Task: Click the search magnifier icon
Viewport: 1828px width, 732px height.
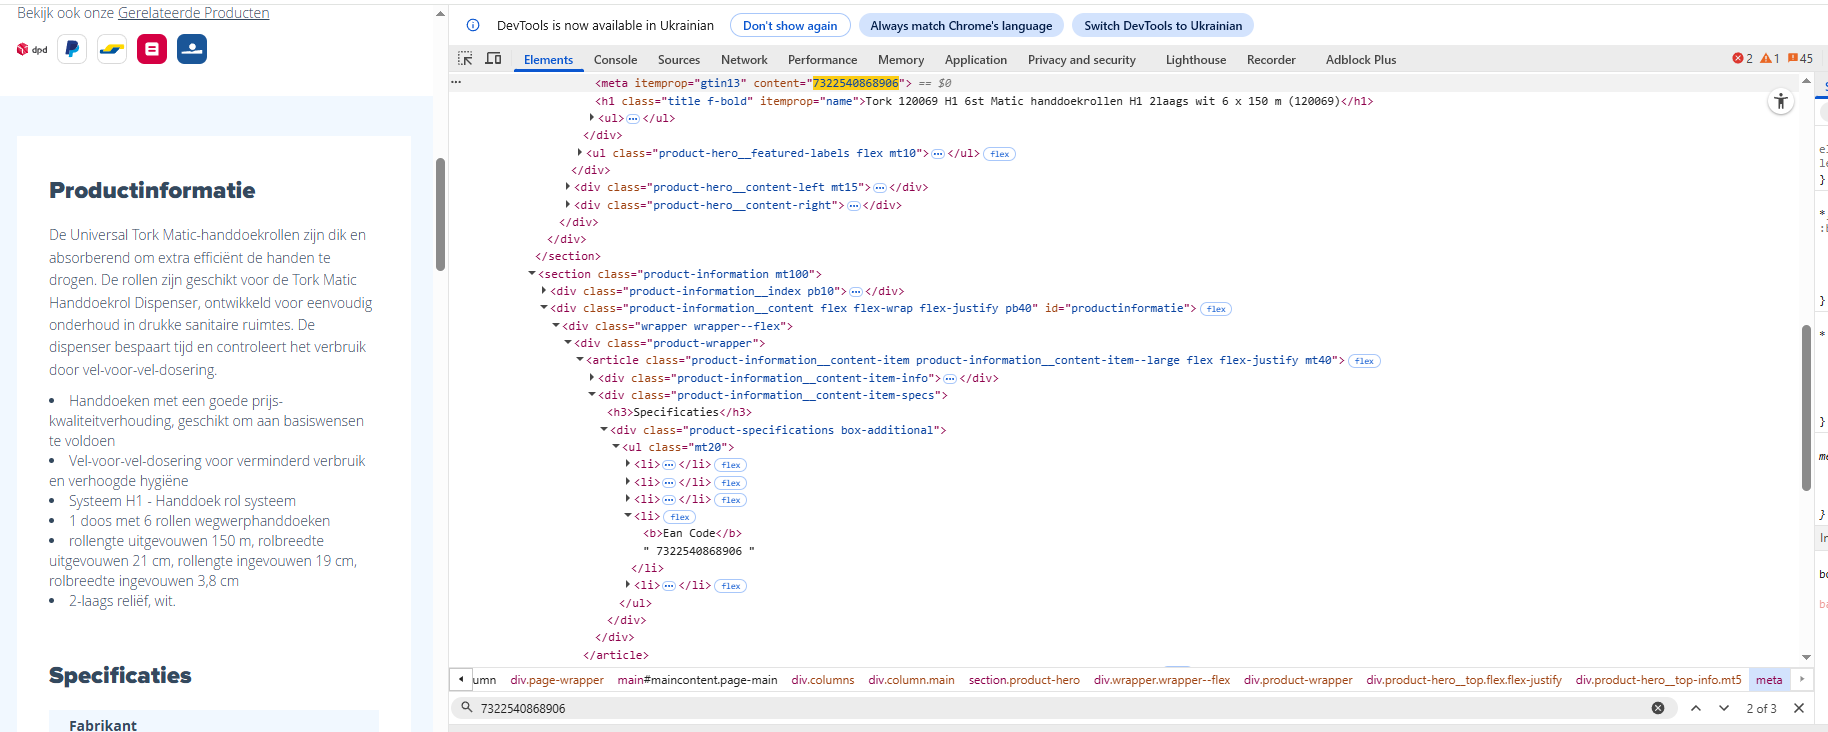Action: (466, 708)
